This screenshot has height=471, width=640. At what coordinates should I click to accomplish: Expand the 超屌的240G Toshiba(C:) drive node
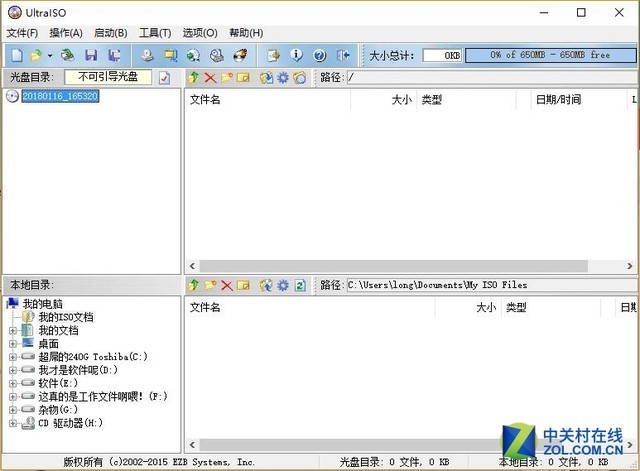13,357
